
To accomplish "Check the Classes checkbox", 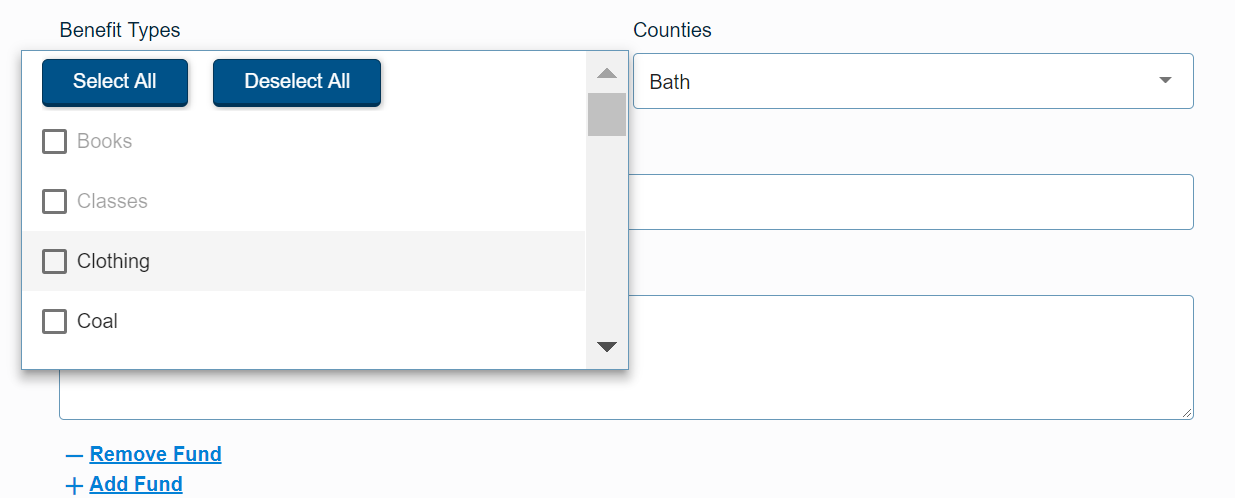I will tap(54, 202).
